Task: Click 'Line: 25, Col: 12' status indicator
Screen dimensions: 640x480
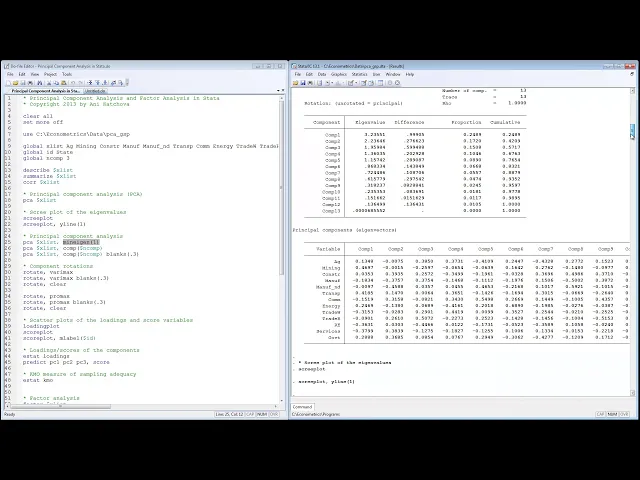Action: 229,414
